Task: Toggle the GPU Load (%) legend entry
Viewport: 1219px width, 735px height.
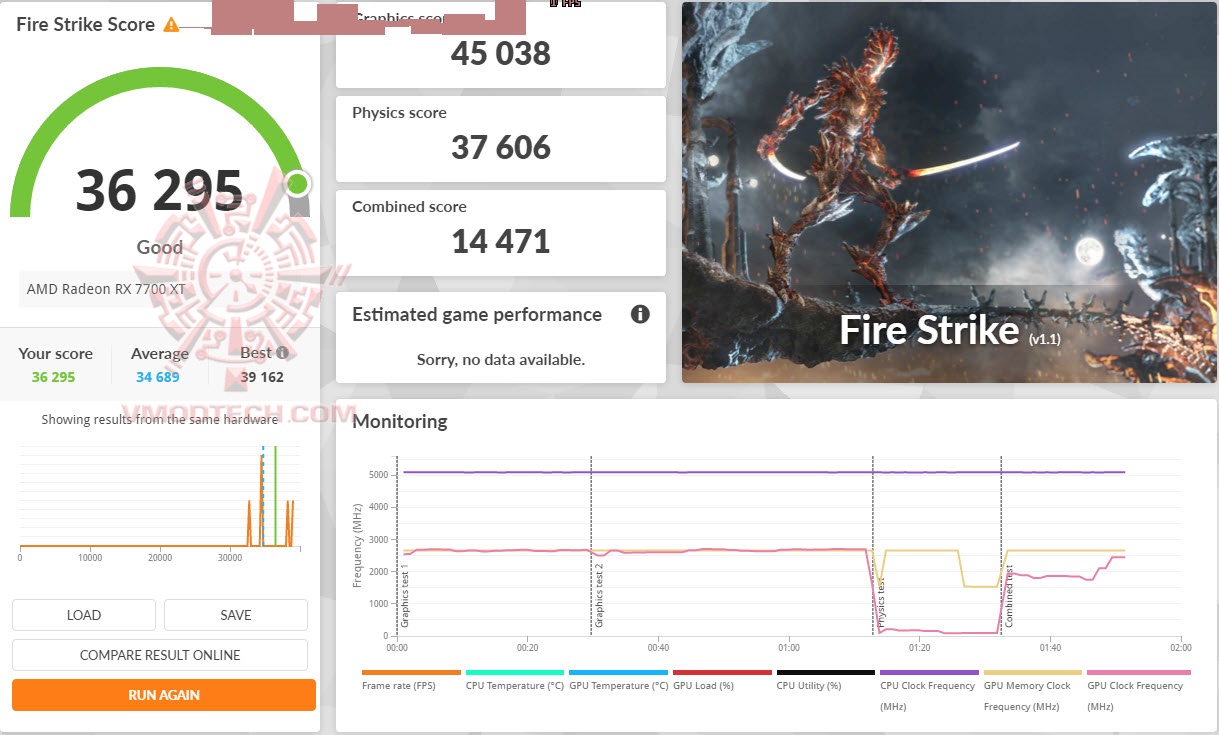Action: [722, 681]
